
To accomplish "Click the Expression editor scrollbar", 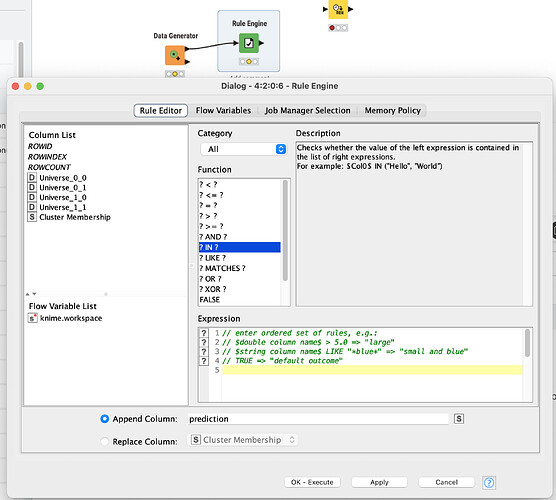I will (527, 343).
